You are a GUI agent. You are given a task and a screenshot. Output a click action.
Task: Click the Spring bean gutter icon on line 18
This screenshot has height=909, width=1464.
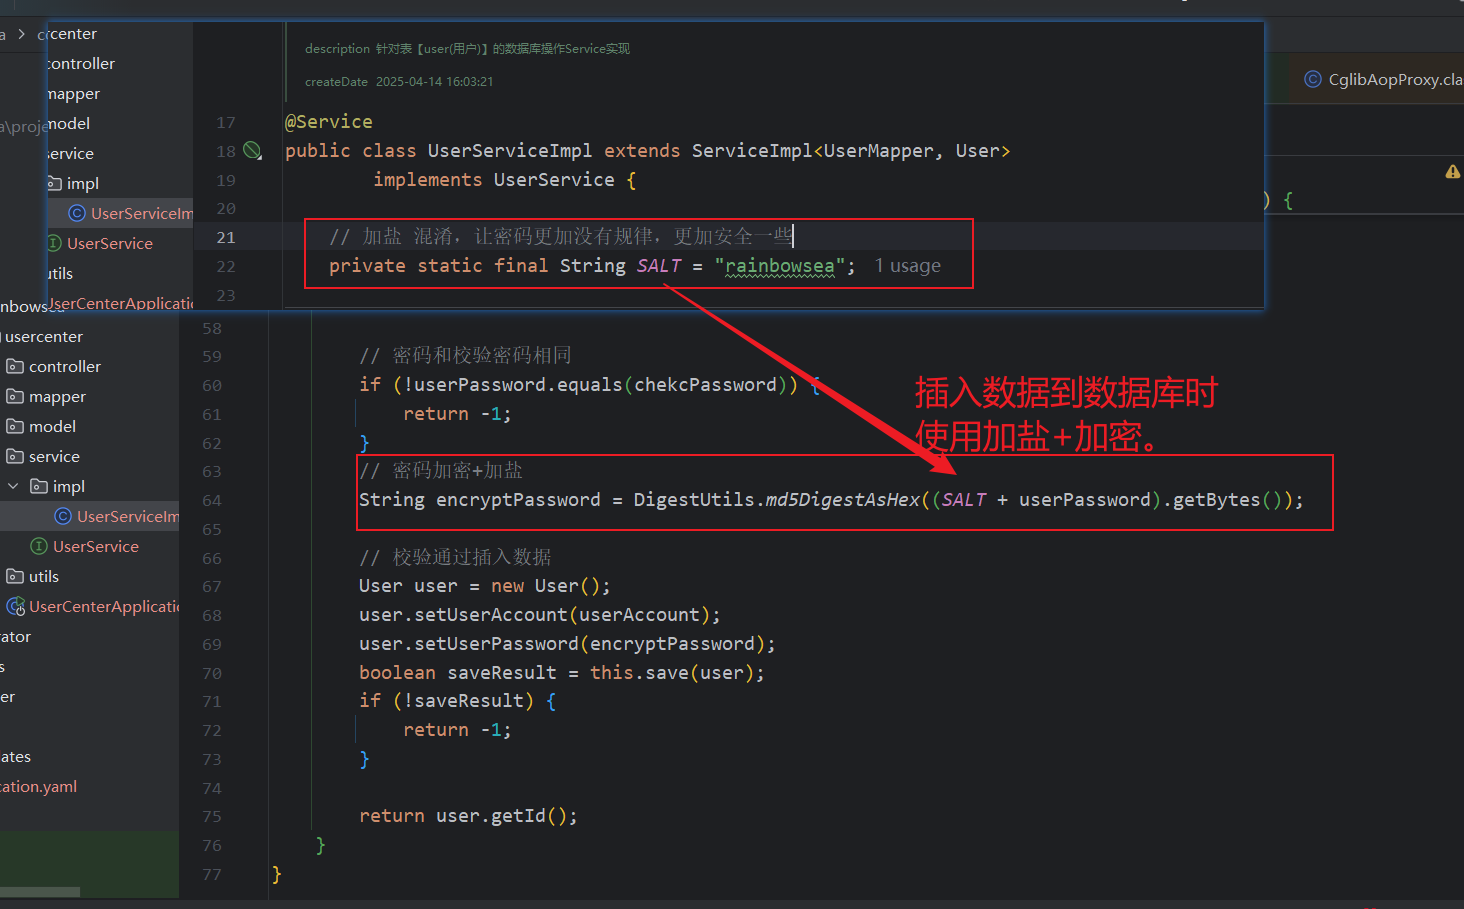click(x=252, y=151)
